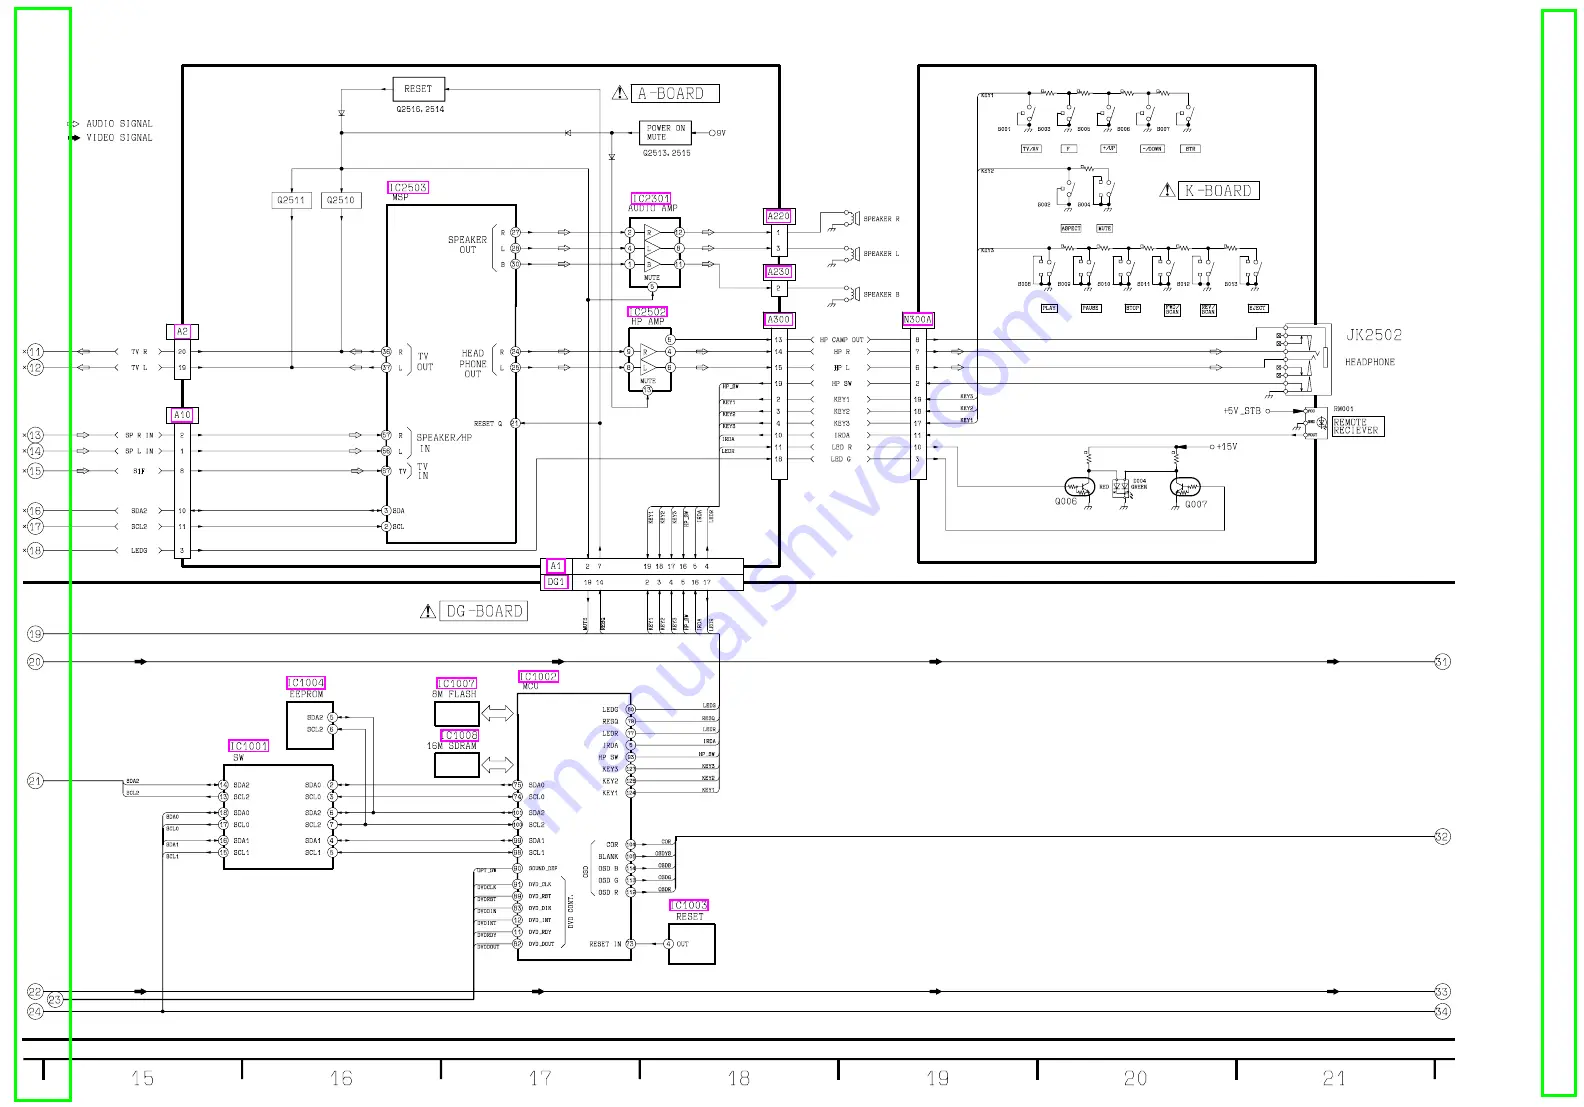Open the A1 connector link
The width and height of the screenshot is (1584, 1107).
point(556,566)
